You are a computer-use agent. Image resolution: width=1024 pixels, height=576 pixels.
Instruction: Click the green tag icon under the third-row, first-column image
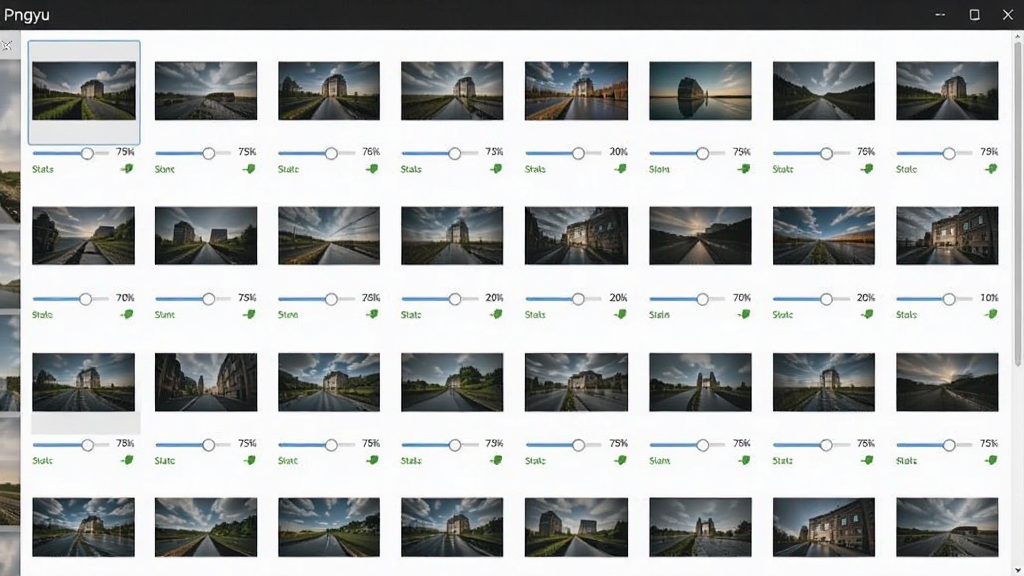[x=127, y=460]
